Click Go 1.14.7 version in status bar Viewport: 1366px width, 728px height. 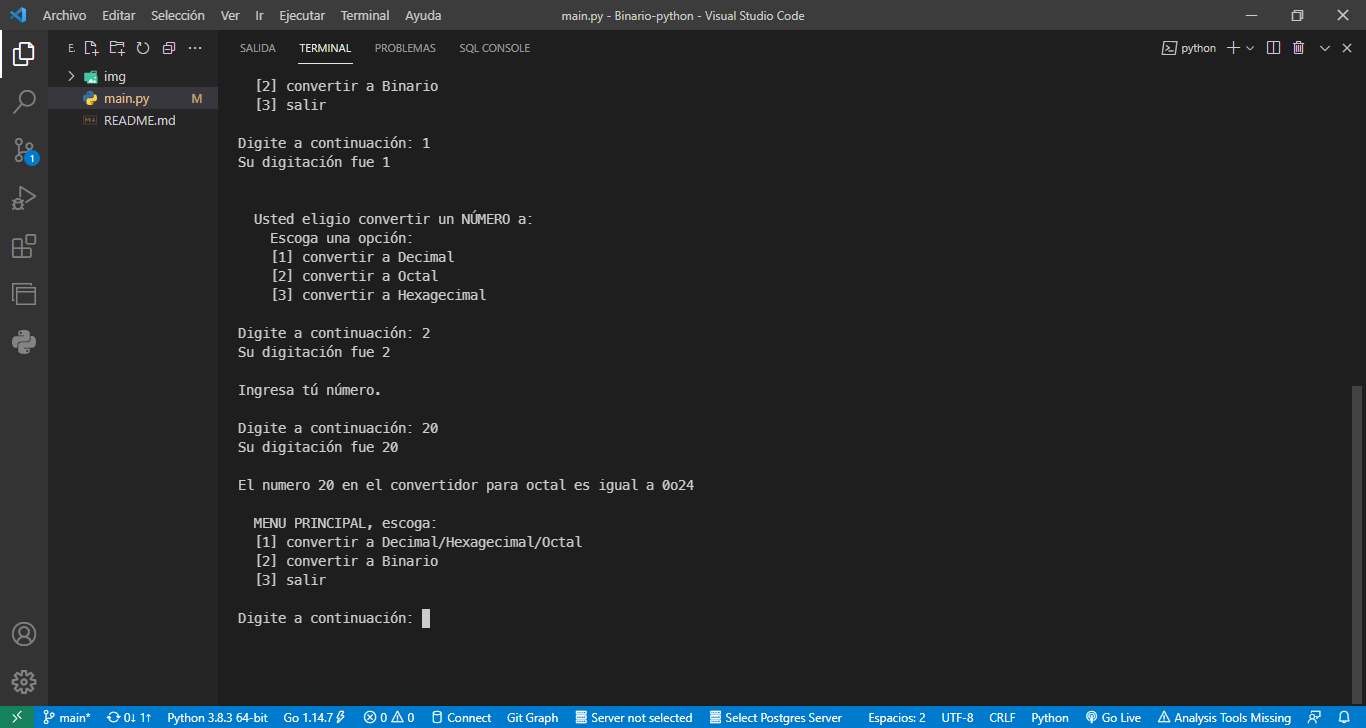314,717
